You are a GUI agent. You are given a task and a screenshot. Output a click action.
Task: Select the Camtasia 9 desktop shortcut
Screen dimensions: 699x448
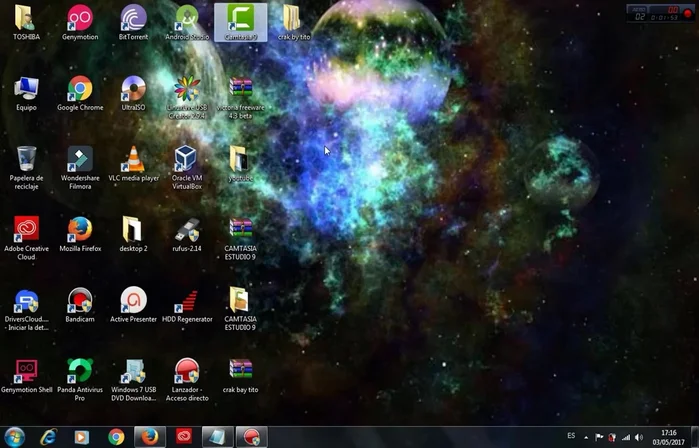coord(240,18)
